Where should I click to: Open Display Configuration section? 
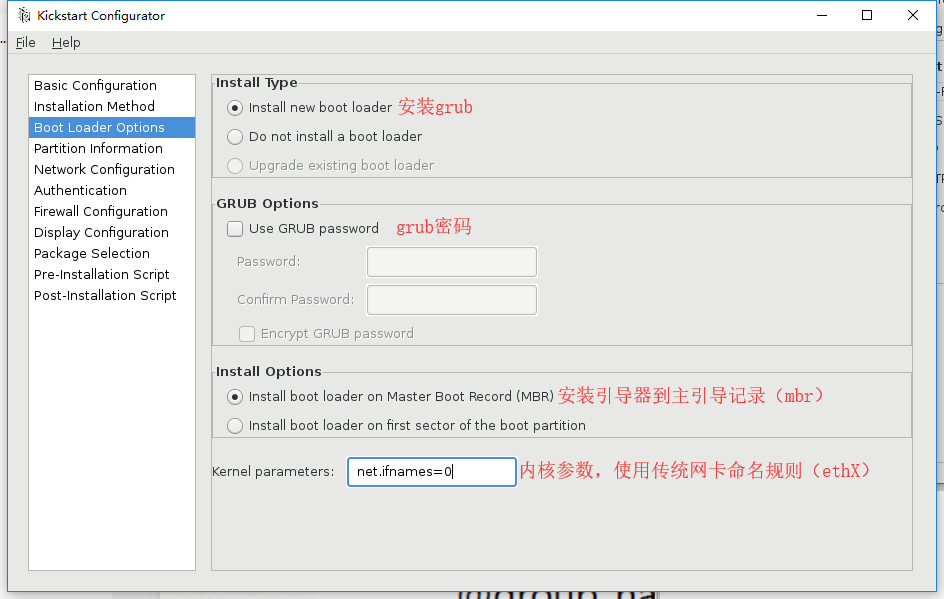tap(112, 232)
